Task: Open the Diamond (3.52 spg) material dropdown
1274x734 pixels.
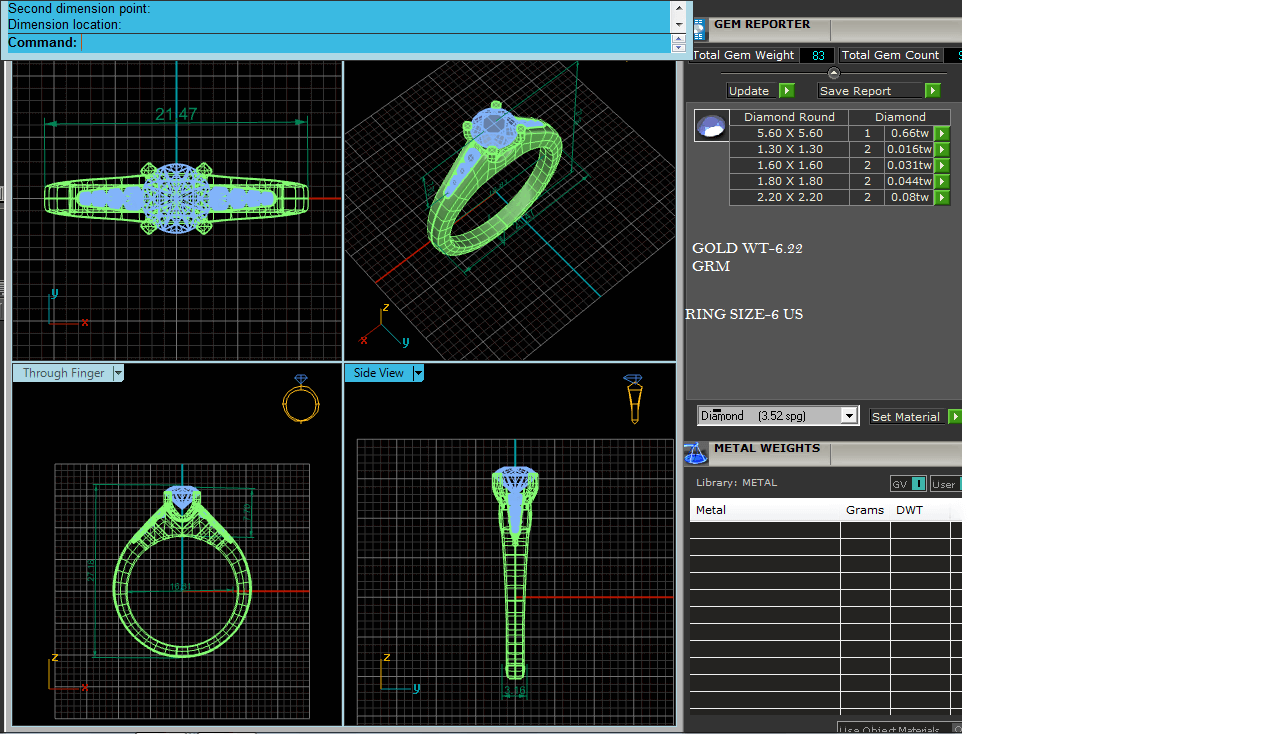Action: click(x=849, y=415)
